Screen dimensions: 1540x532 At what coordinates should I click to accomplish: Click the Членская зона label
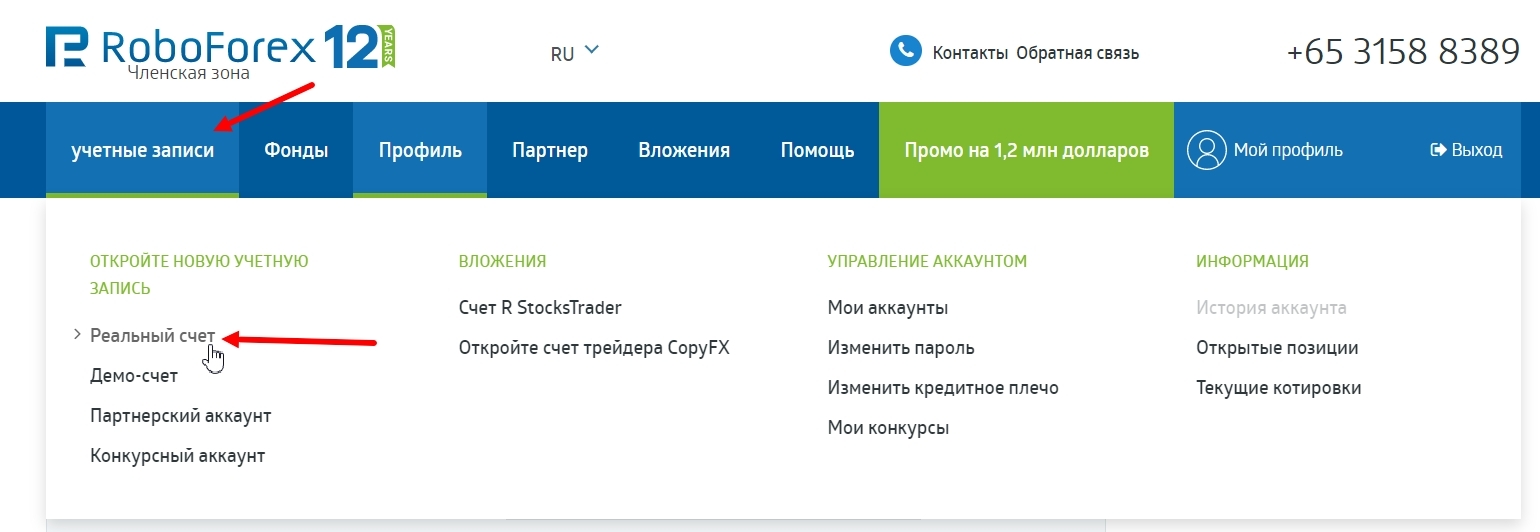[x=189, y=73]
